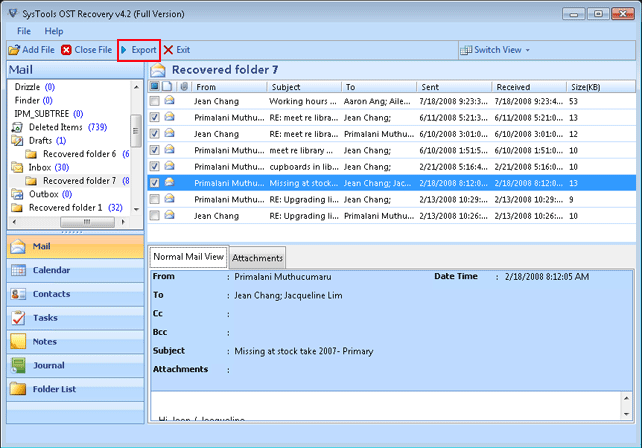The height and width of the screenshot is (448, 642).
Task: Open the Switch View dropdown
Action: click(495, 50)
